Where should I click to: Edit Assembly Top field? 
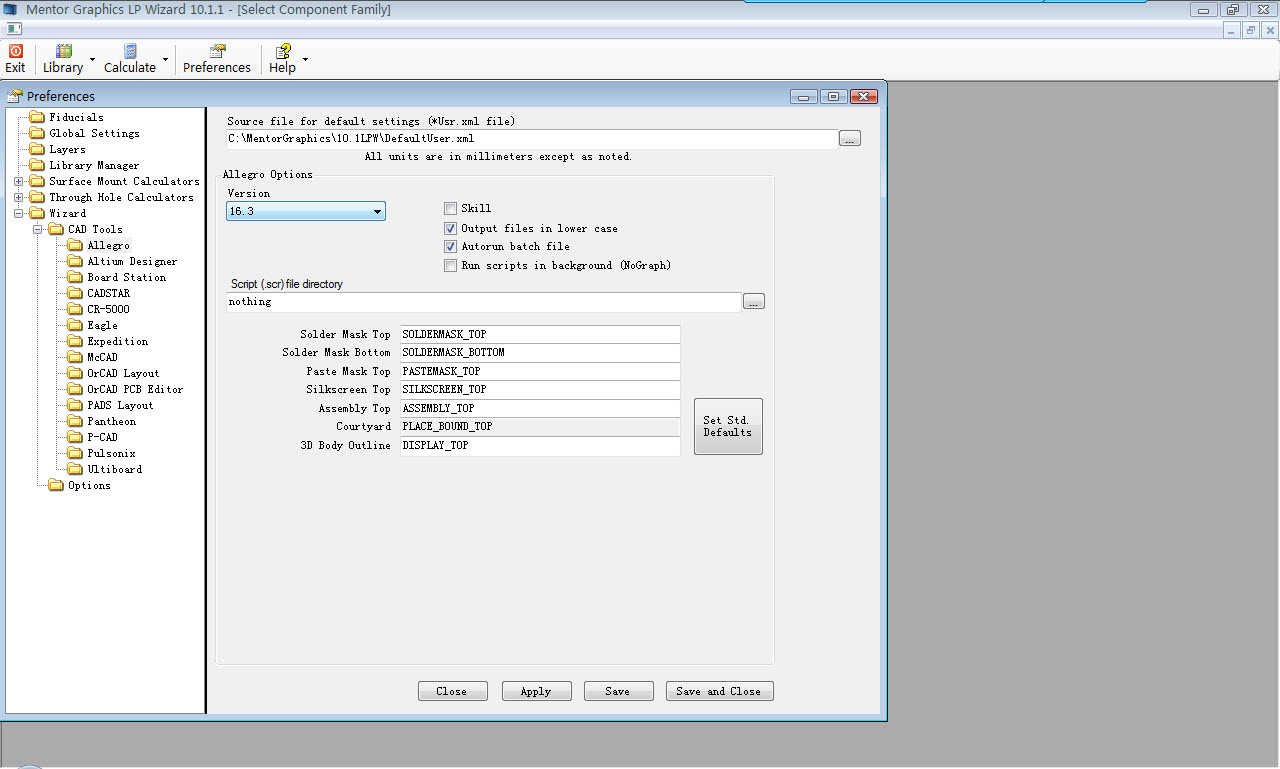click(x=540, y=408)
